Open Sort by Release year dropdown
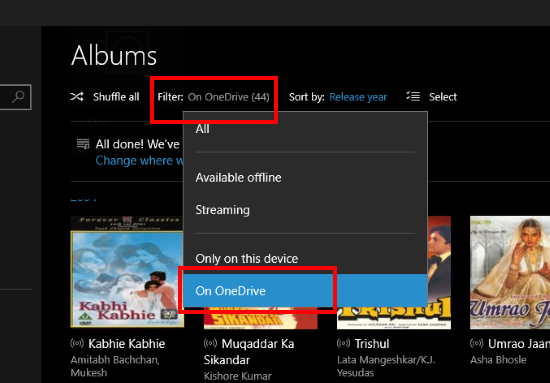The image size is (550, 383). point(358,97)
